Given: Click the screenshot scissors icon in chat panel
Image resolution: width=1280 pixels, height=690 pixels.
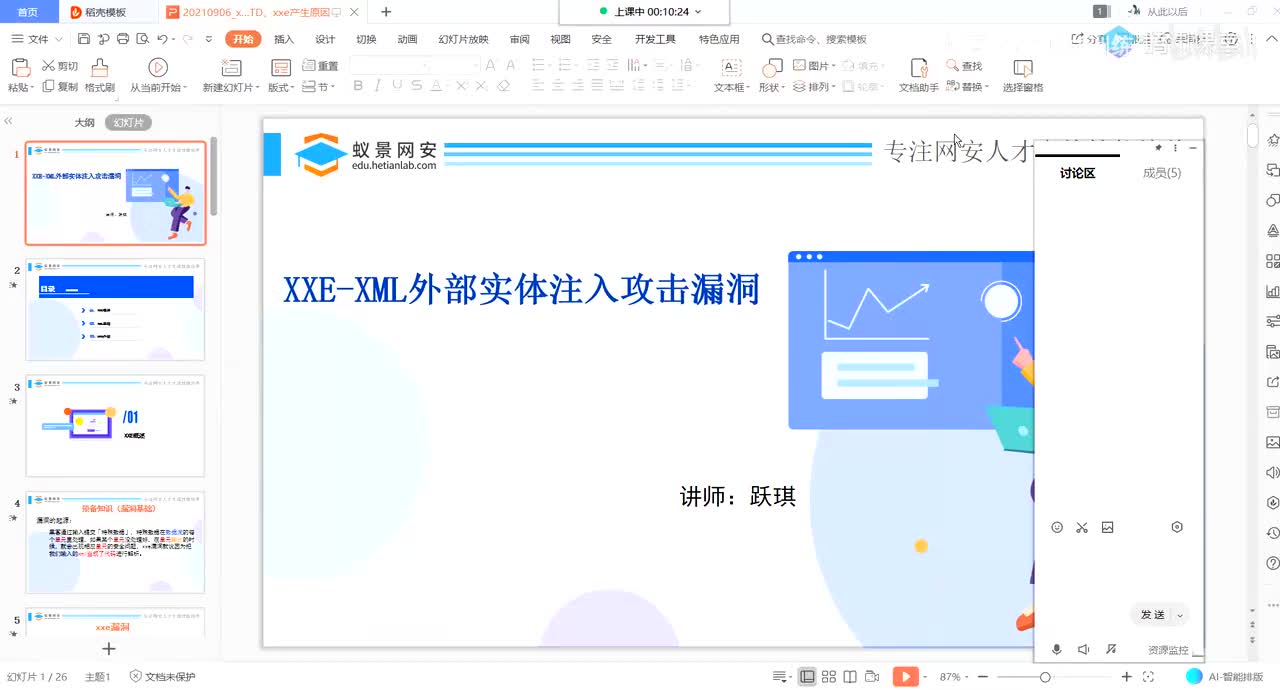Looking at the screenshot, I should [x=1082, y=527].
